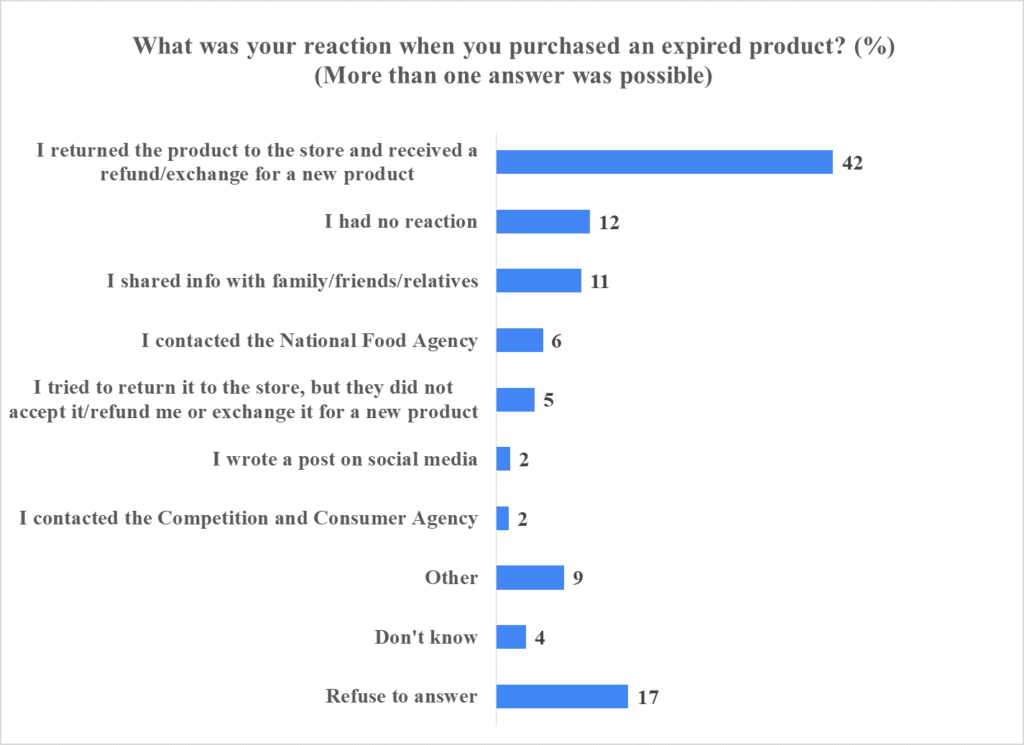
Task: Select the 17 data label
Action: pos(647,697)
